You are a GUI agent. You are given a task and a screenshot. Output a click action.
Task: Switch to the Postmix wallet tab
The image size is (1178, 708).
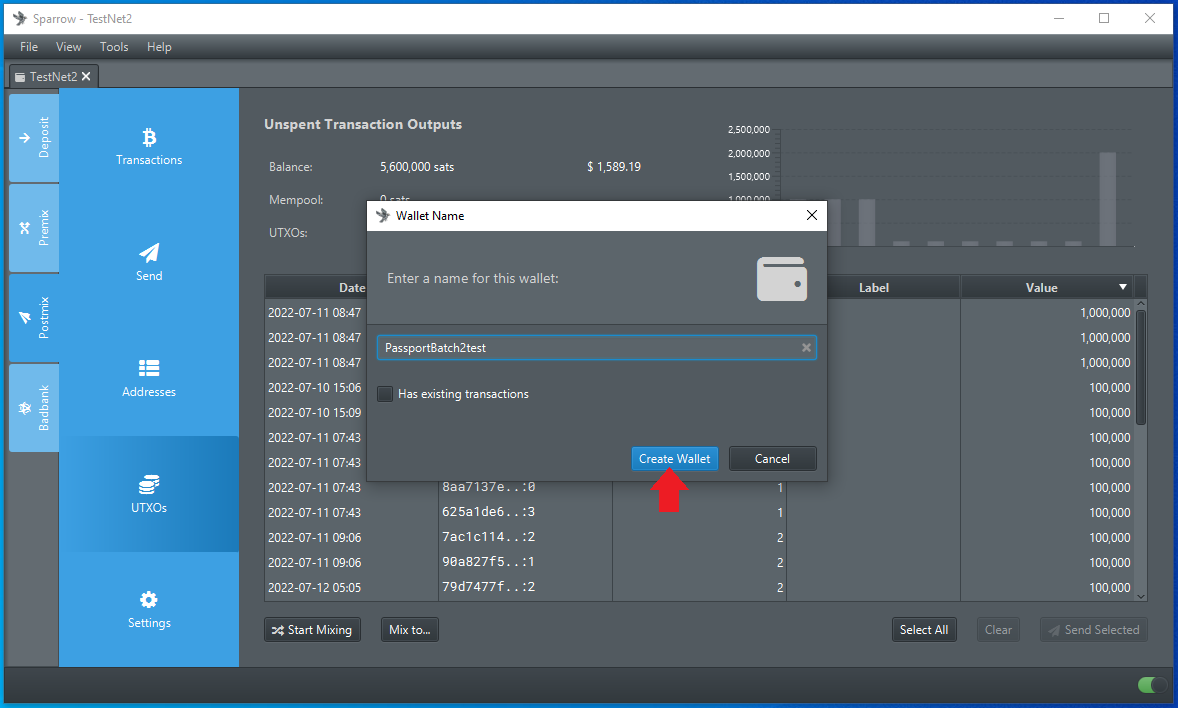pyautogui.click(x=34, y=318)
